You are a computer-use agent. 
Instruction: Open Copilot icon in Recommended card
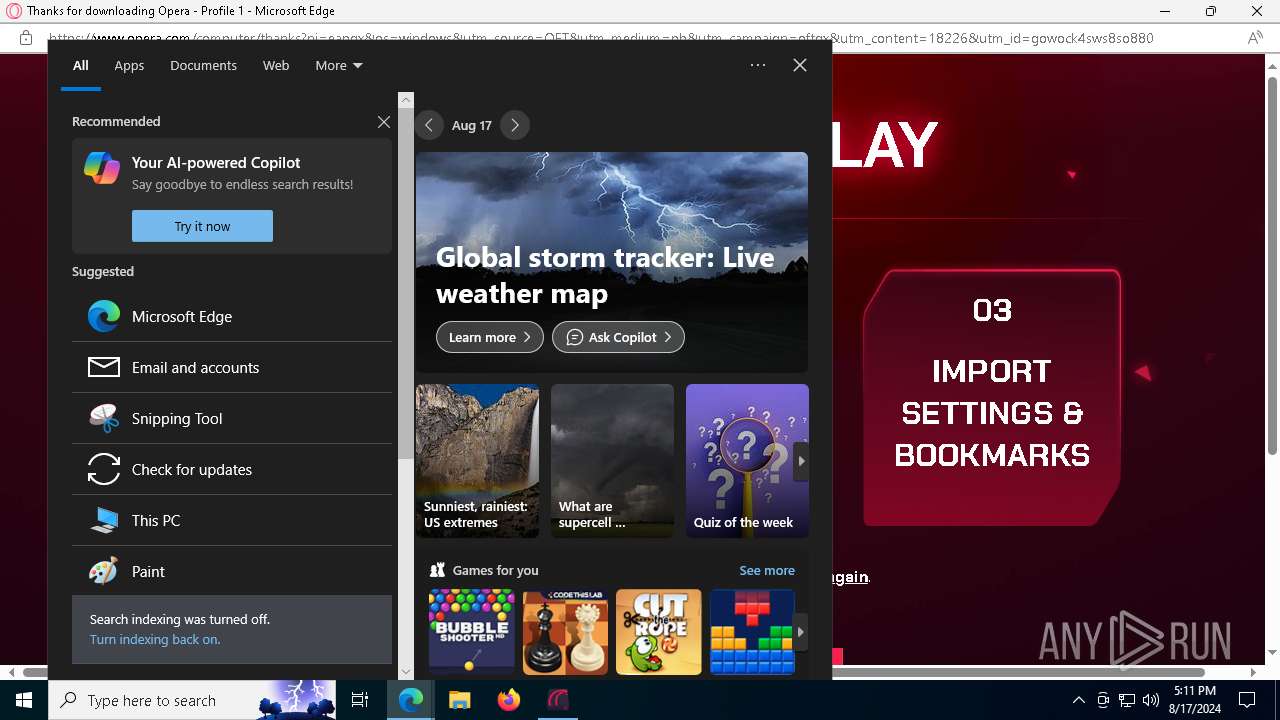click(x=102, y=167)
